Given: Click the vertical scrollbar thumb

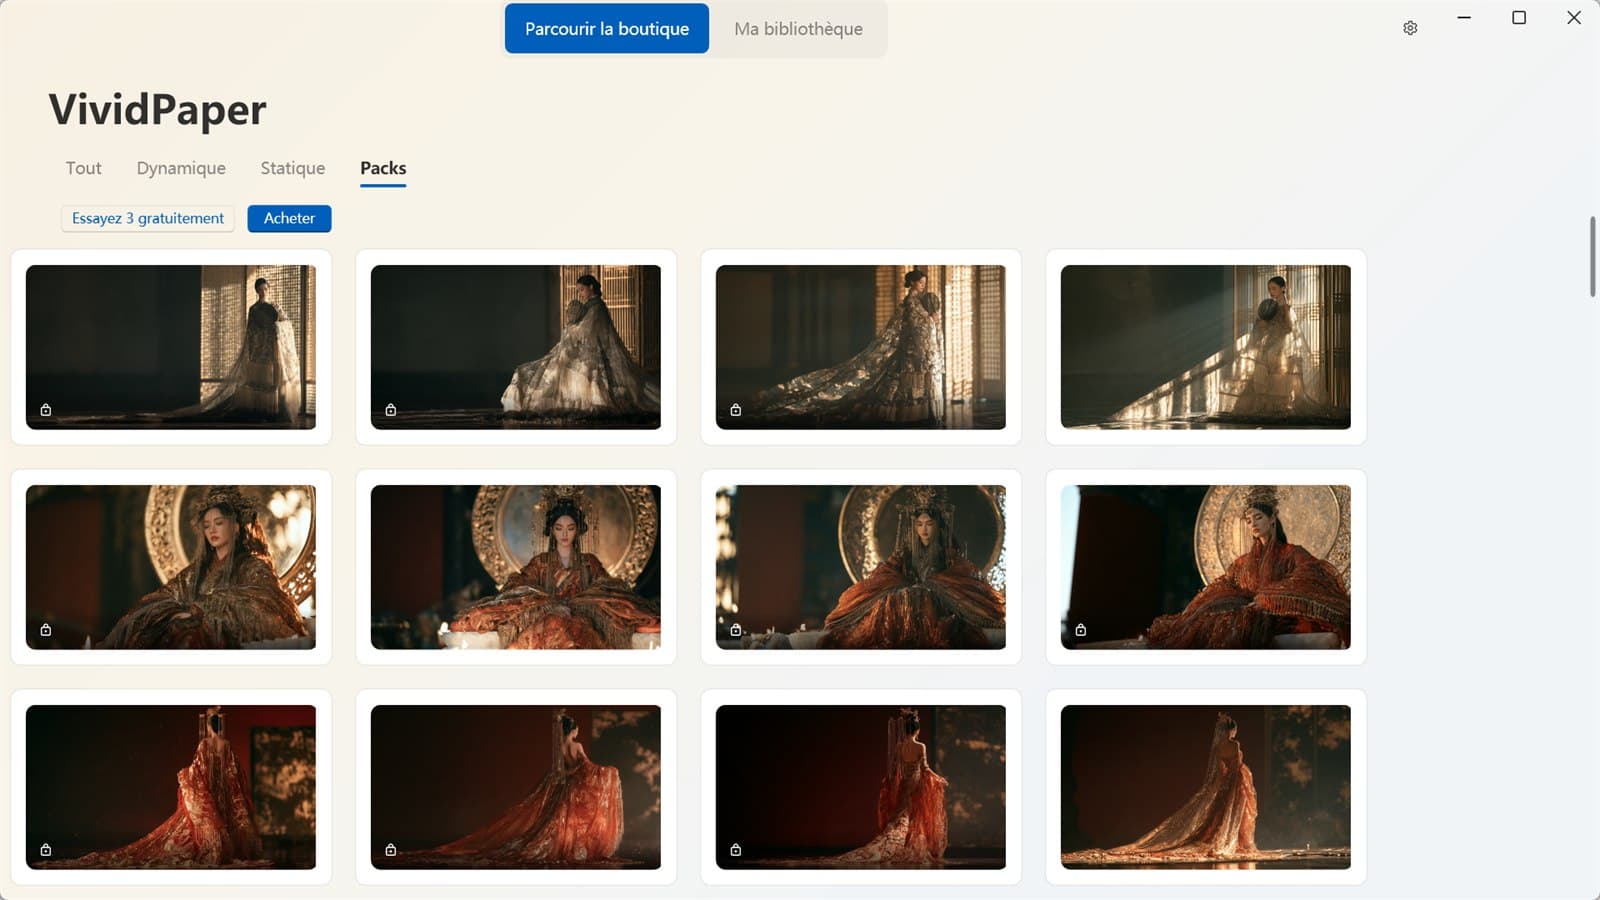Looking at the screenshot, I should click(1592, 256).
